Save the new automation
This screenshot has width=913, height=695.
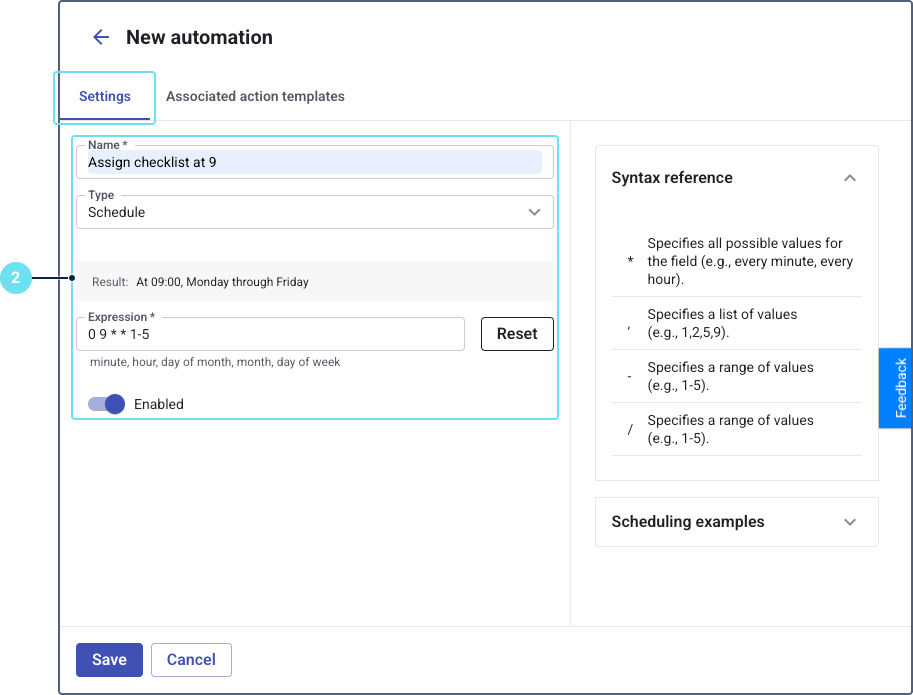109,660
